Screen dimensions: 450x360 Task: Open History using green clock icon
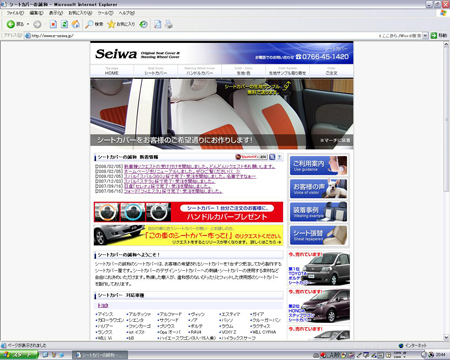pos(144,24)
